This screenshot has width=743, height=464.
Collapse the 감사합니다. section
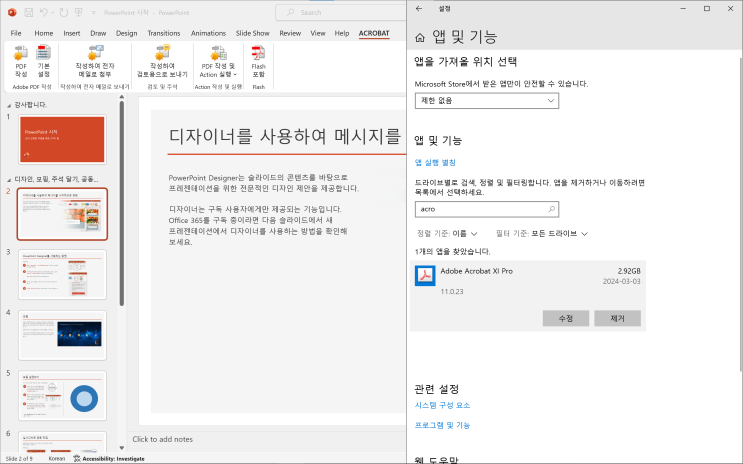9,105
